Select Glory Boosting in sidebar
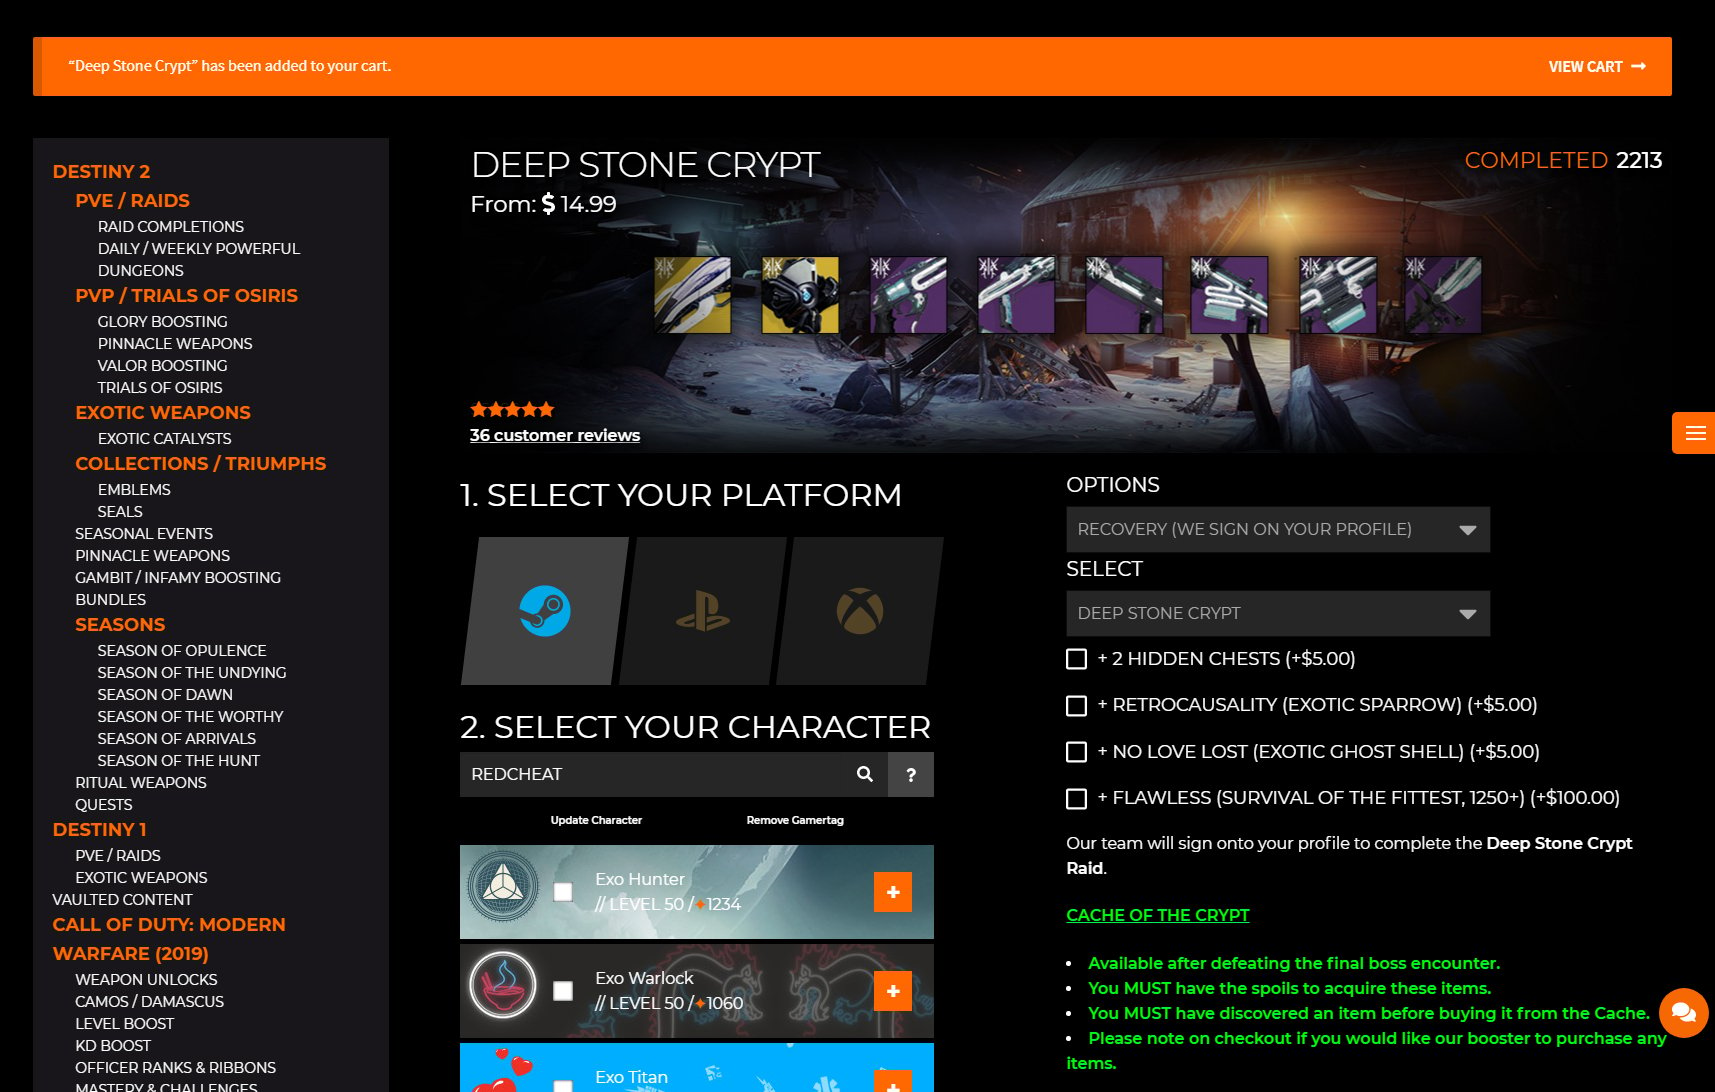This screenshot has width=1715, height=1092. click(162, 322)
